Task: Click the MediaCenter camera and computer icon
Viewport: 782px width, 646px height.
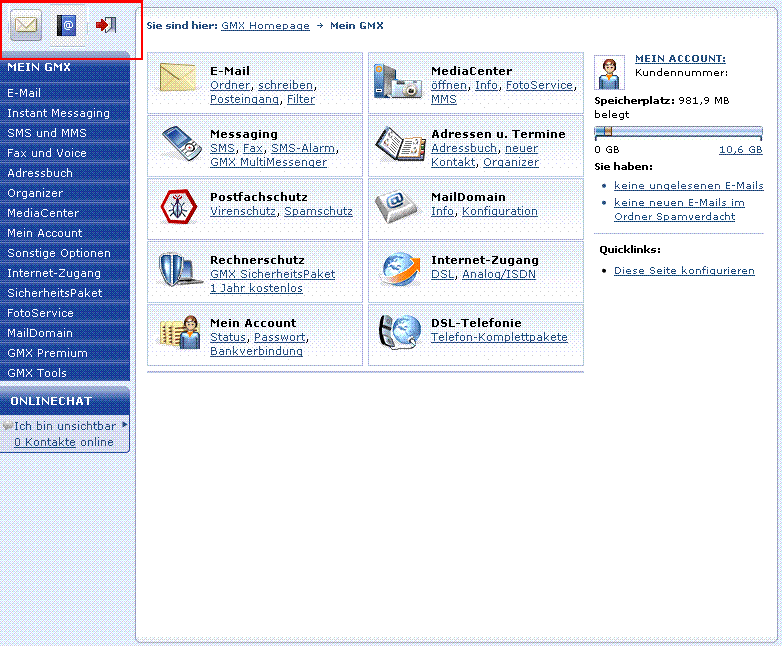Action: click(398, 81)
